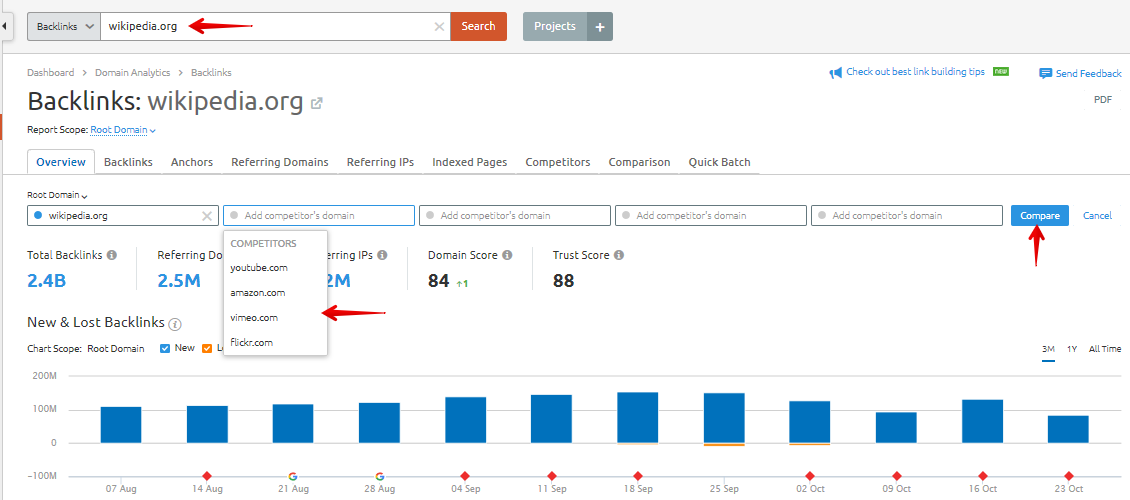Cancel the domain comparison

coord(1097,215)
